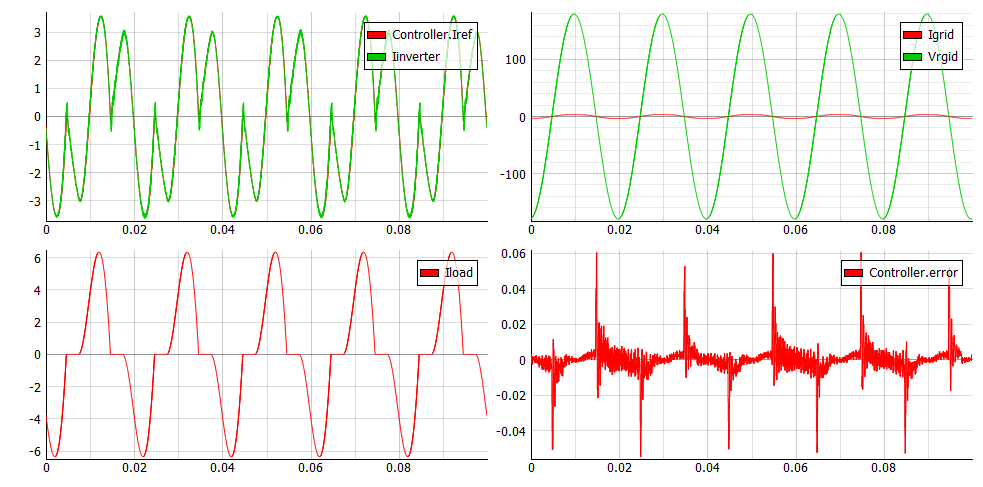Click the 3 y-axis tick of Iinverter plot

[x=34, y=33]
